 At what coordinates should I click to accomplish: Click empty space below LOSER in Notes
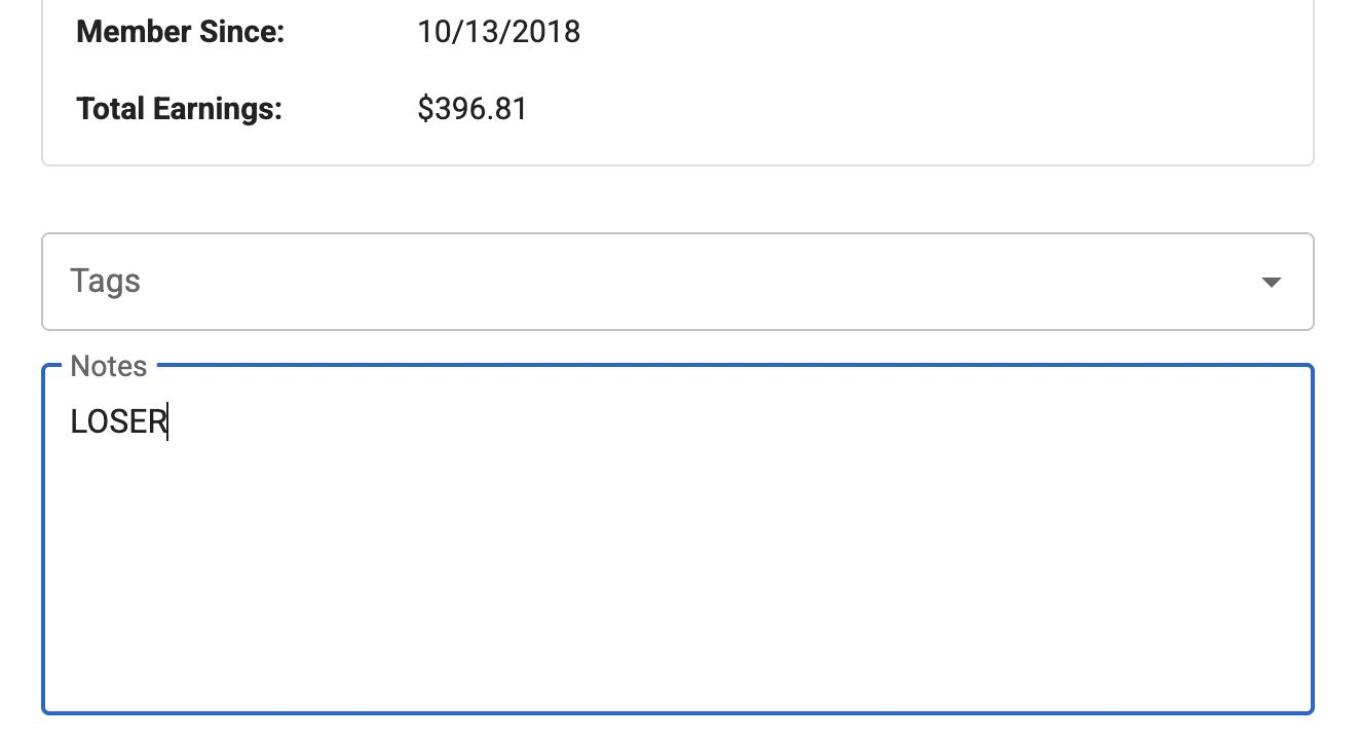[677, 580]
